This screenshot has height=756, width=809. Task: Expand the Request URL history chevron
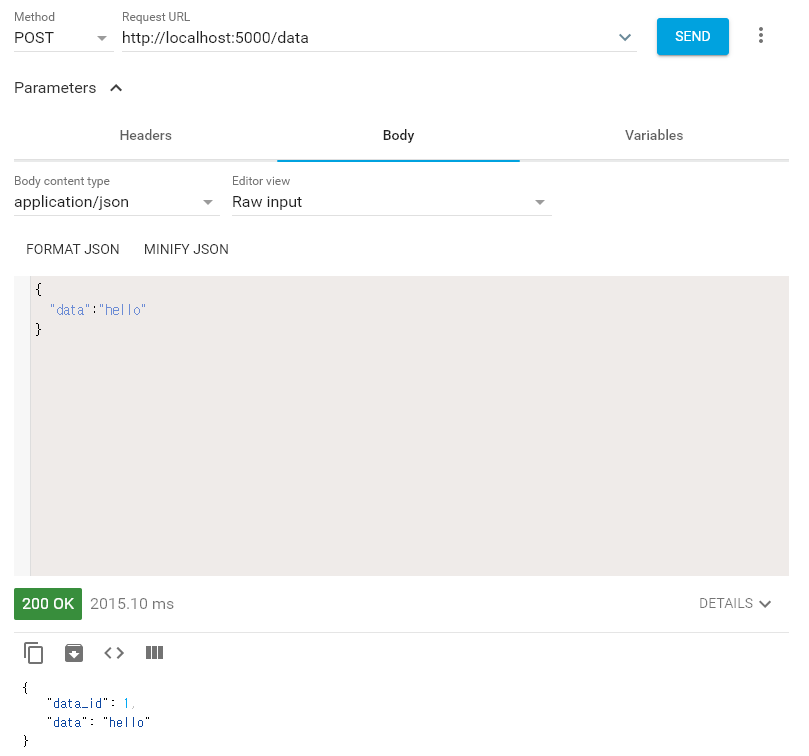(625, 37)
